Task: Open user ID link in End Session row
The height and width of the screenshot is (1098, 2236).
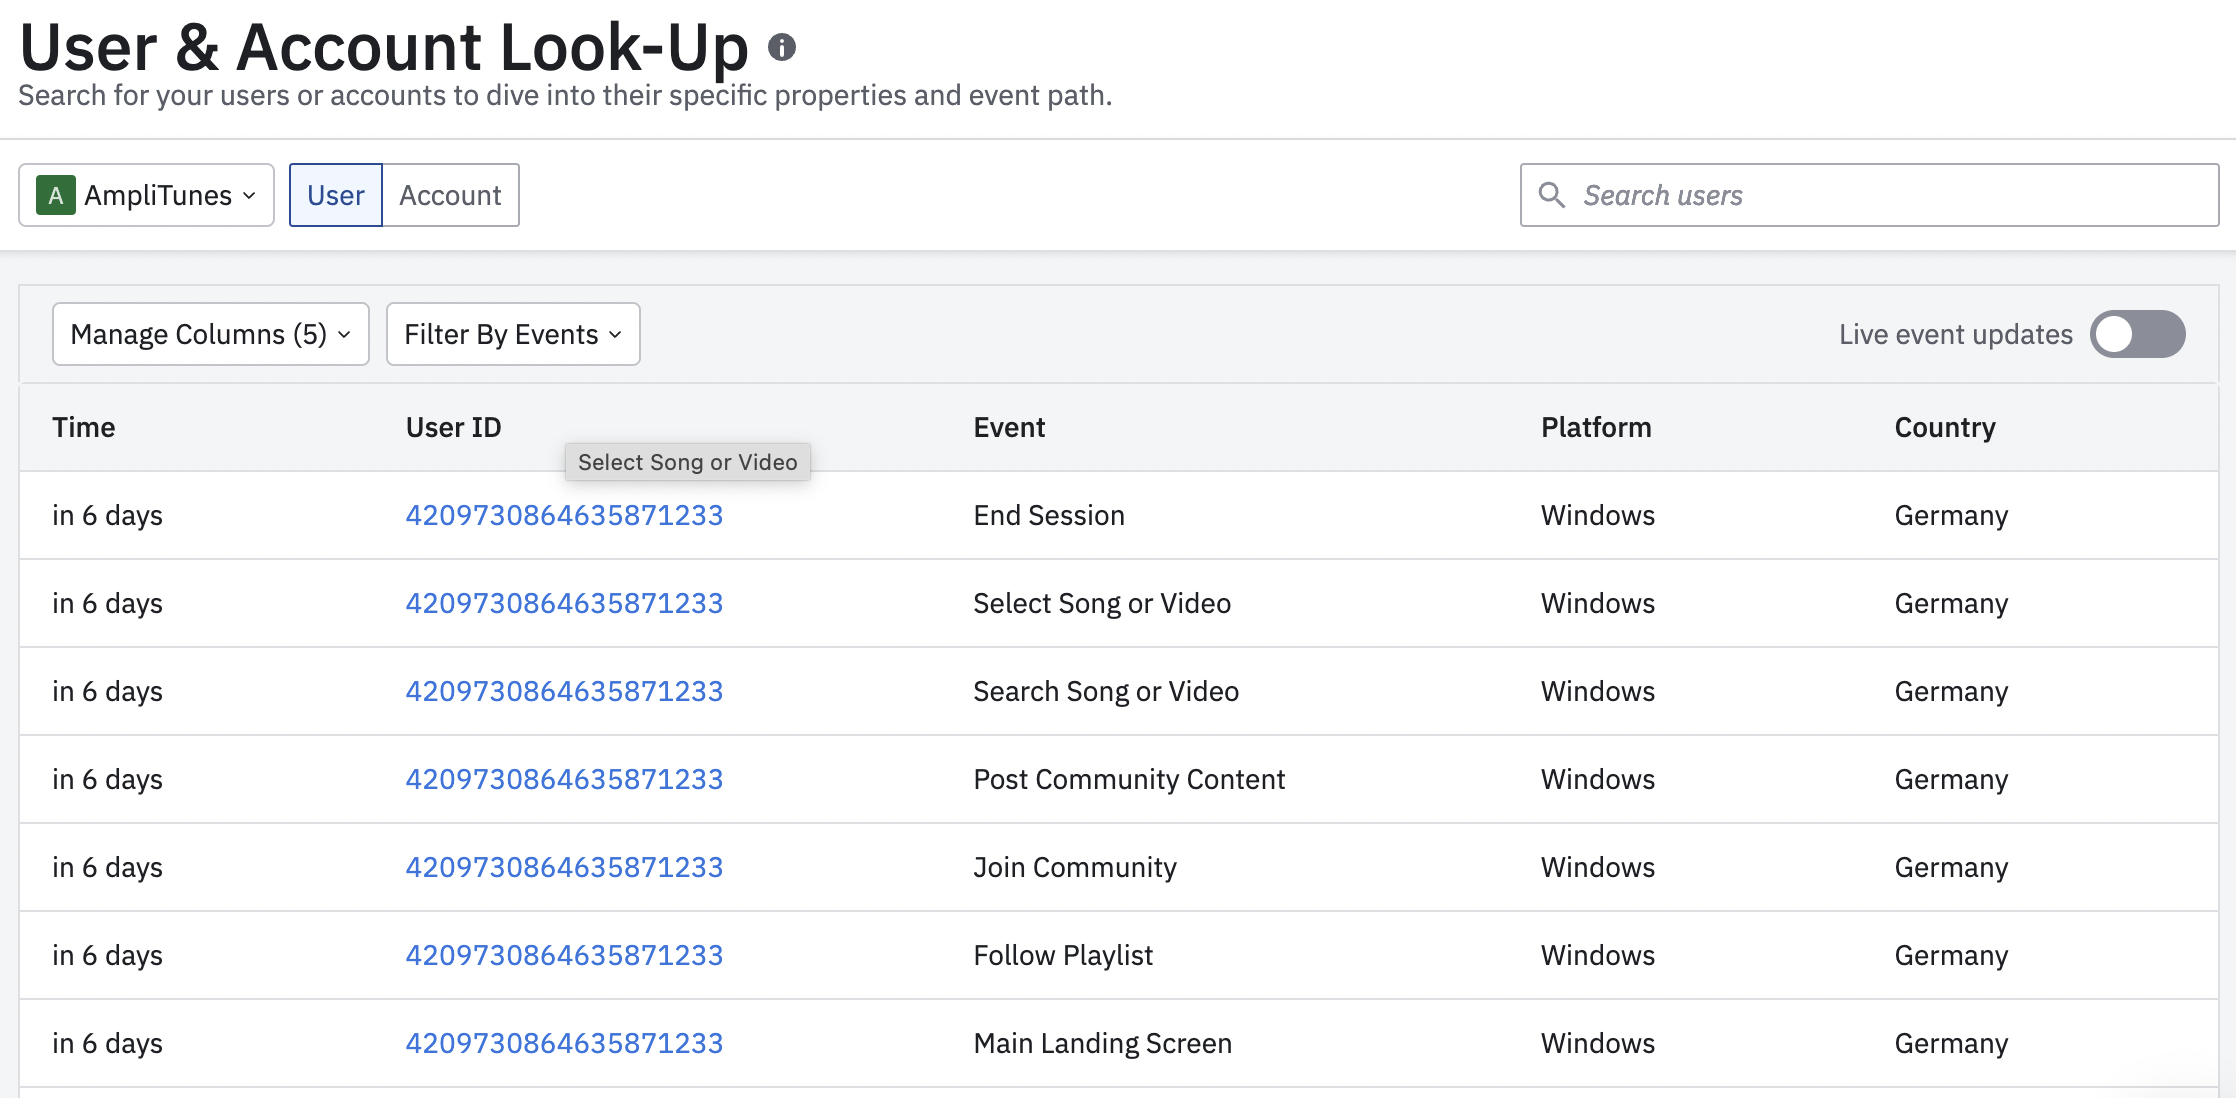Action: coord(564,515)
